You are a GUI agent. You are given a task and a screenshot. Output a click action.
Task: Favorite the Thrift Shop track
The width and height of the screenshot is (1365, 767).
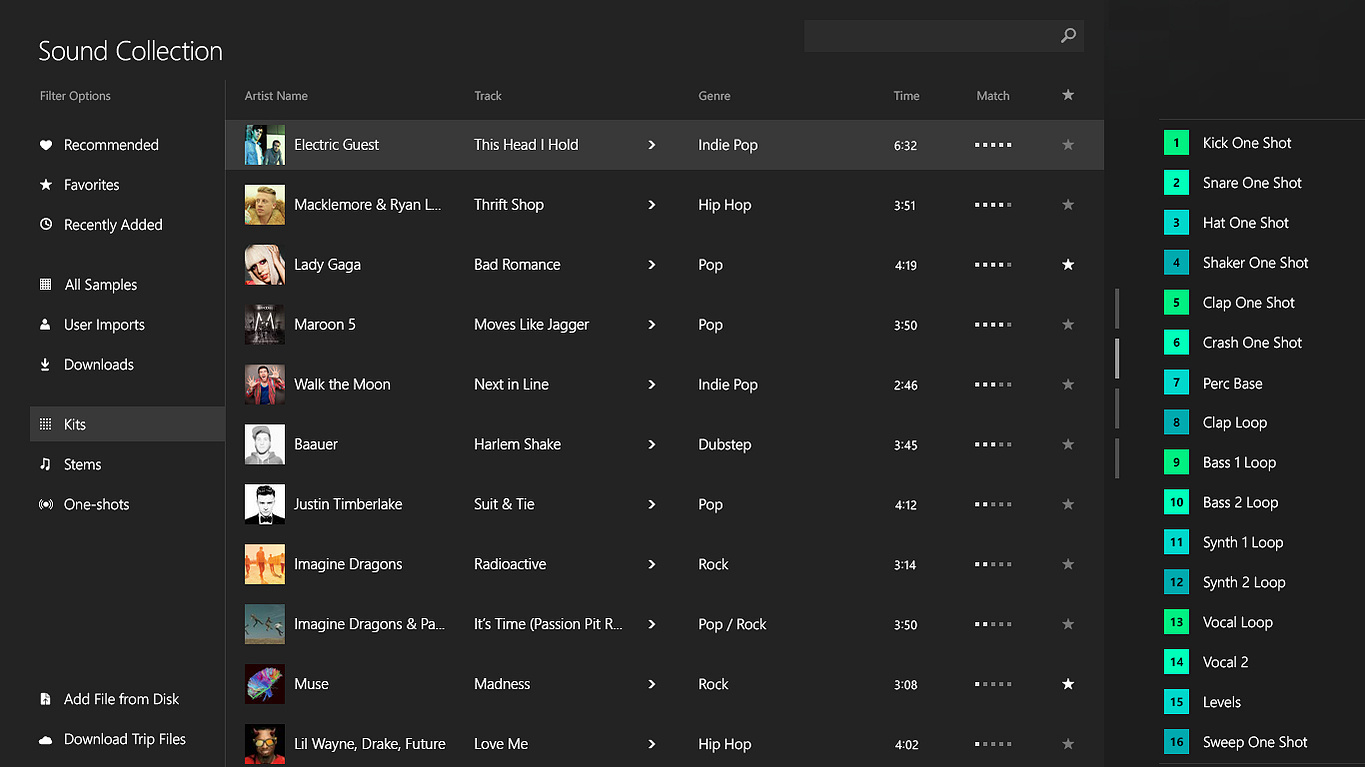click(1068, 205)
